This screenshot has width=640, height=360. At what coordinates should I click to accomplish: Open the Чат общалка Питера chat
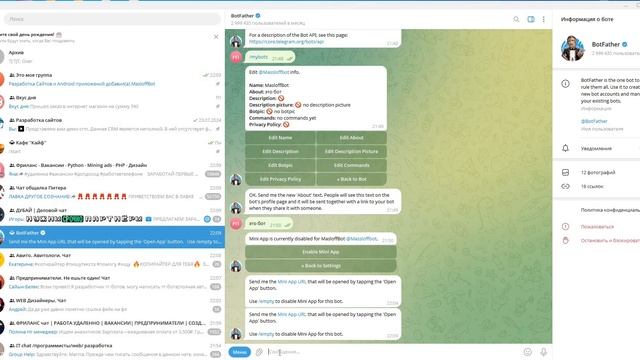[112, 192]
